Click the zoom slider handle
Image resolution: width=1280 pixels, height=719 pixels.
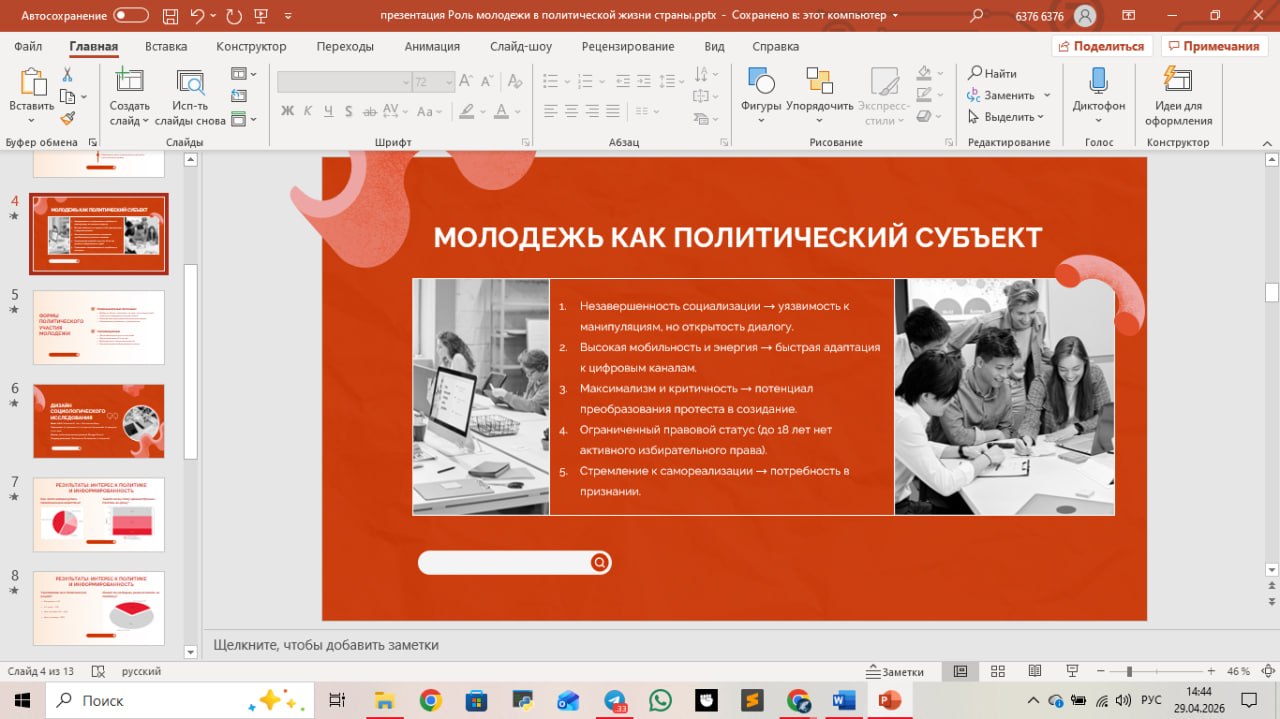1129,671
